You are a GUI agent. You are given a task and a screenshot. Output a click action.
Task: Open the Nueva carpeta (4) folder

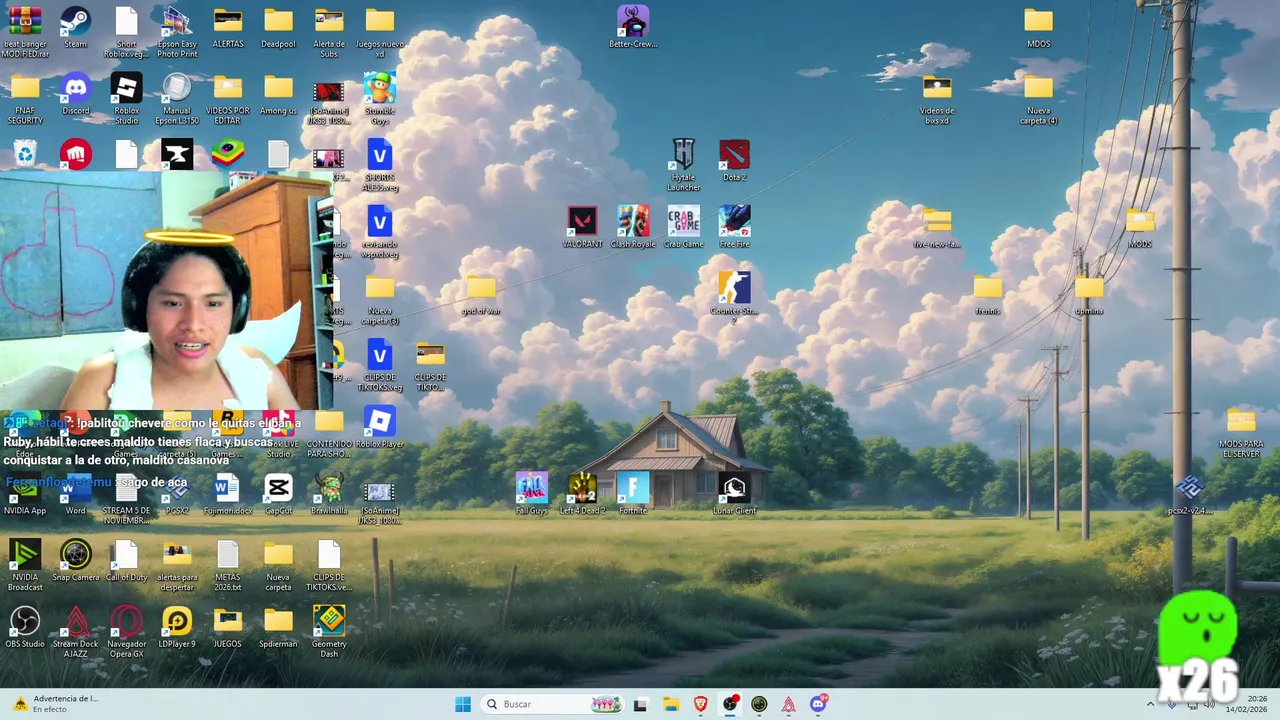[1038, 98]
